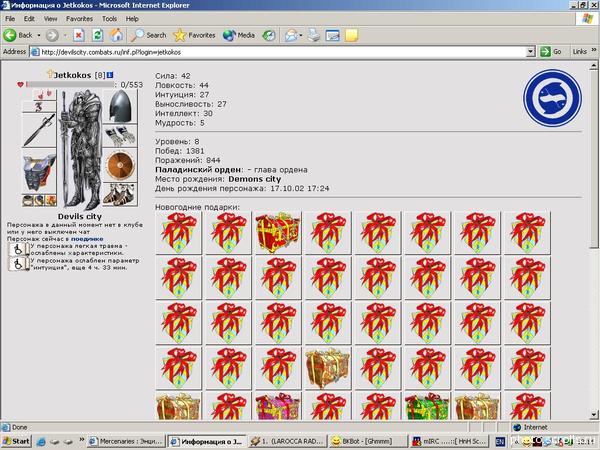Viewport: 600px width, 450px height.
Task: Go back with the Back button
Action: [18, 36]
